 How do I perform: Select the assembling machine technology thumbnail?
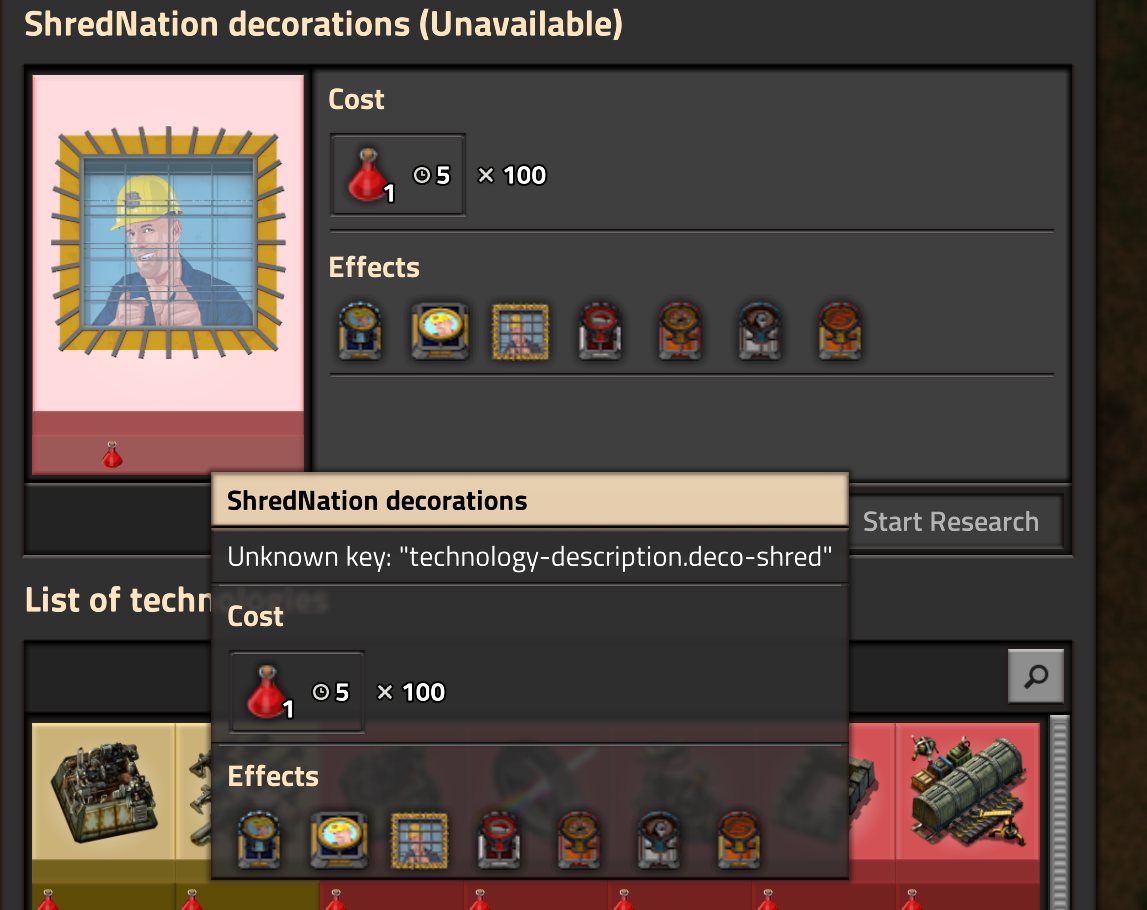coord(103,791)
